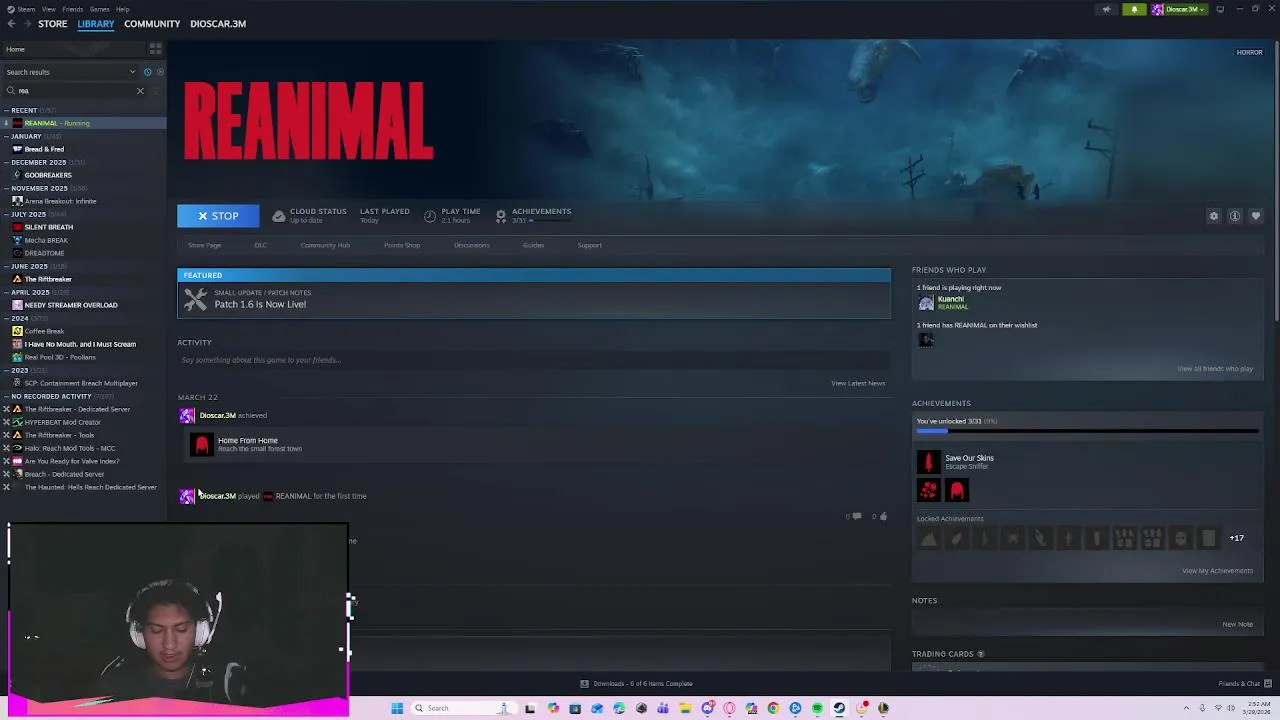1280x720 pixels.
Task: Clear the library search field
Action: [x=140, y=91]
